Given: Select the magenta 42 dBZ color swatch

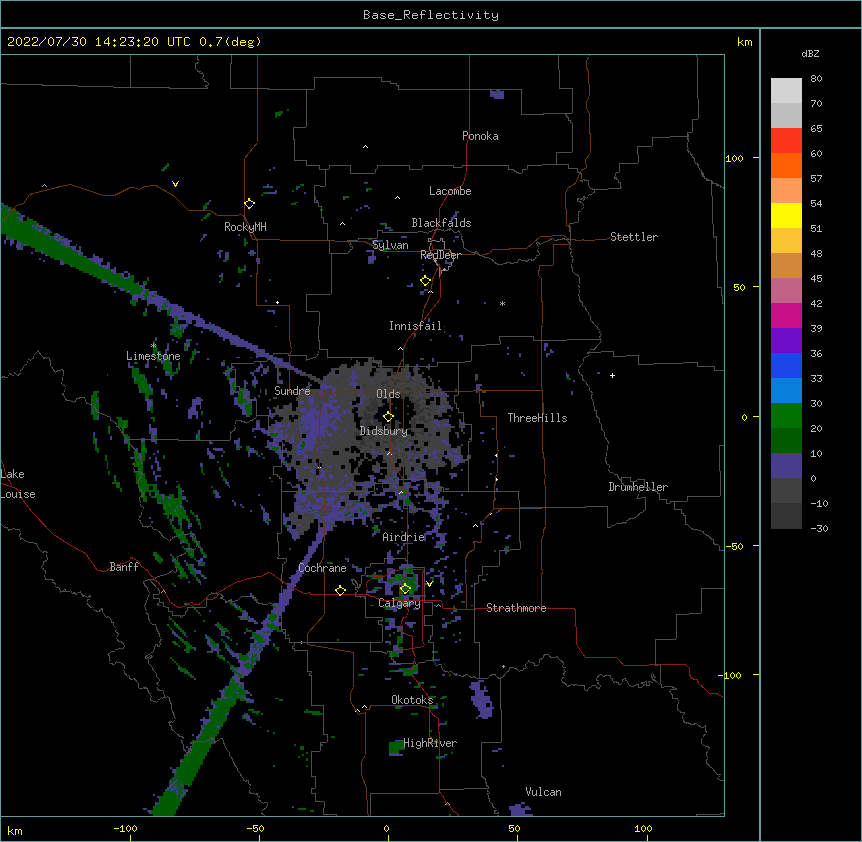Looking at the screenshot, I should tap(786, 315).
